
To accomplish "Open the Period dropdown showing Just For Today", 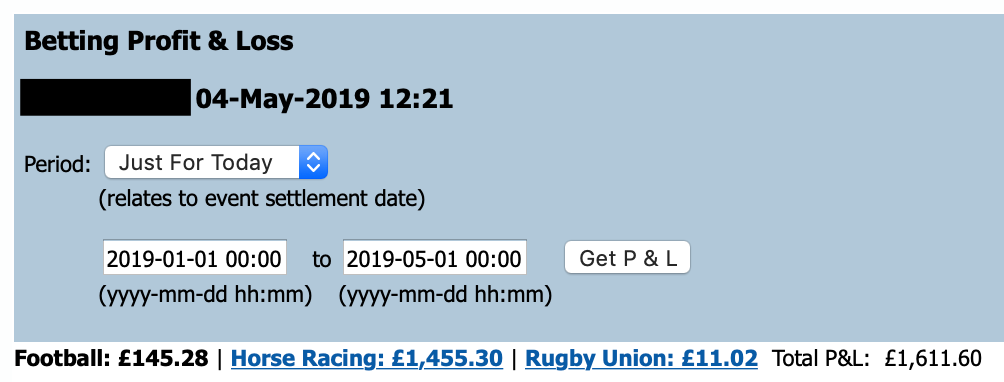I will pyautogui.click(x=216, y=163).
